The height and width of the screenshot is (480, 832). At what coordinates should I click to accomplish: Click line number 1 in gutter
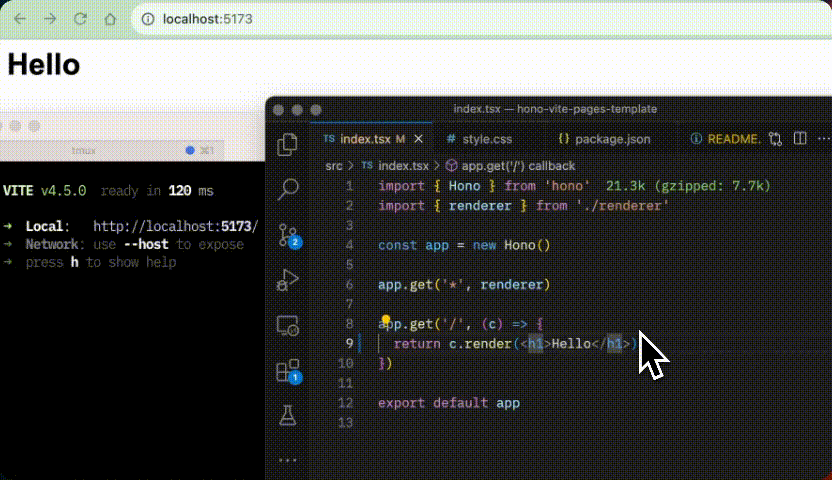pyautogui.click(x=349, y=186)
